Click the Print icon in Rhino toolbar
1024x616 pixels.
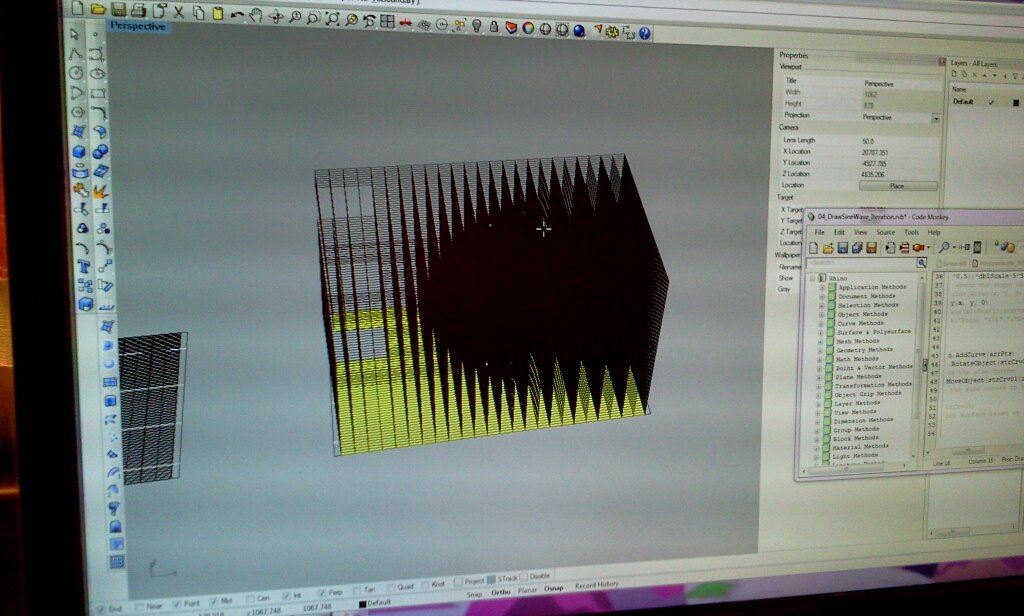pos(139,11)
